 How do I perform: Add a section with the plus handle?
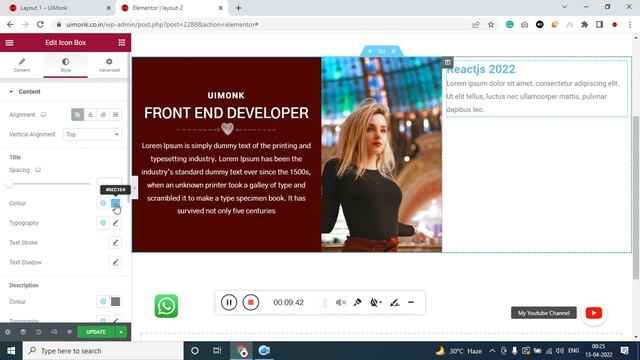(x=370, y=51)
